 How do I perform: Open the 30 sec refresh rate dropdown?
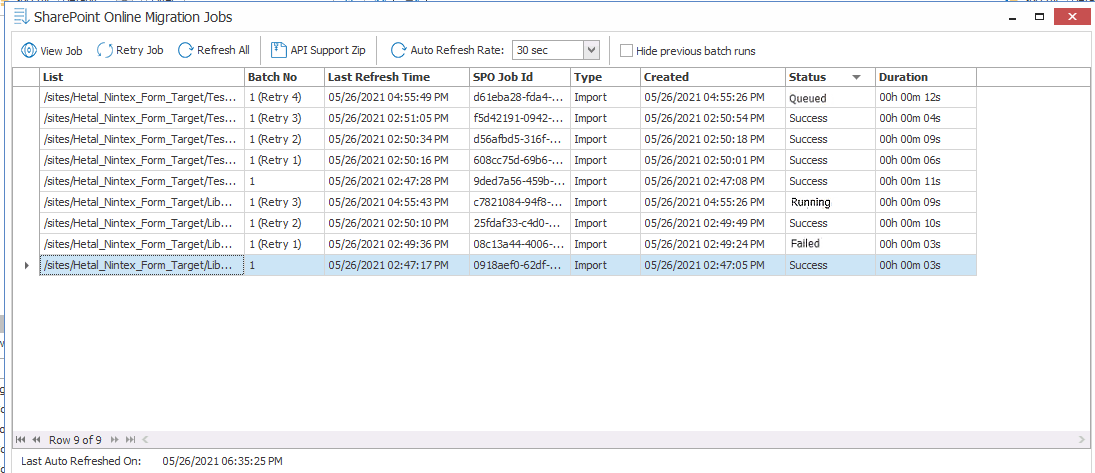590,50
